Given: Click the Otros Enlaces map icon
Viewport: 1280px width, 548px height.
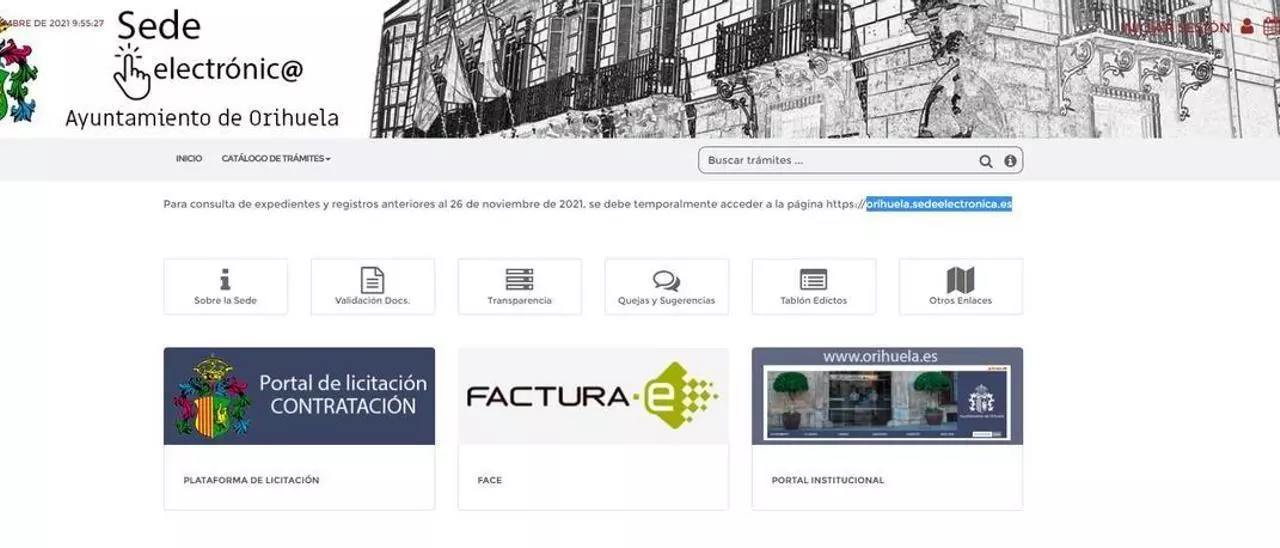Looking at the screenshot, I should point(960,280).
